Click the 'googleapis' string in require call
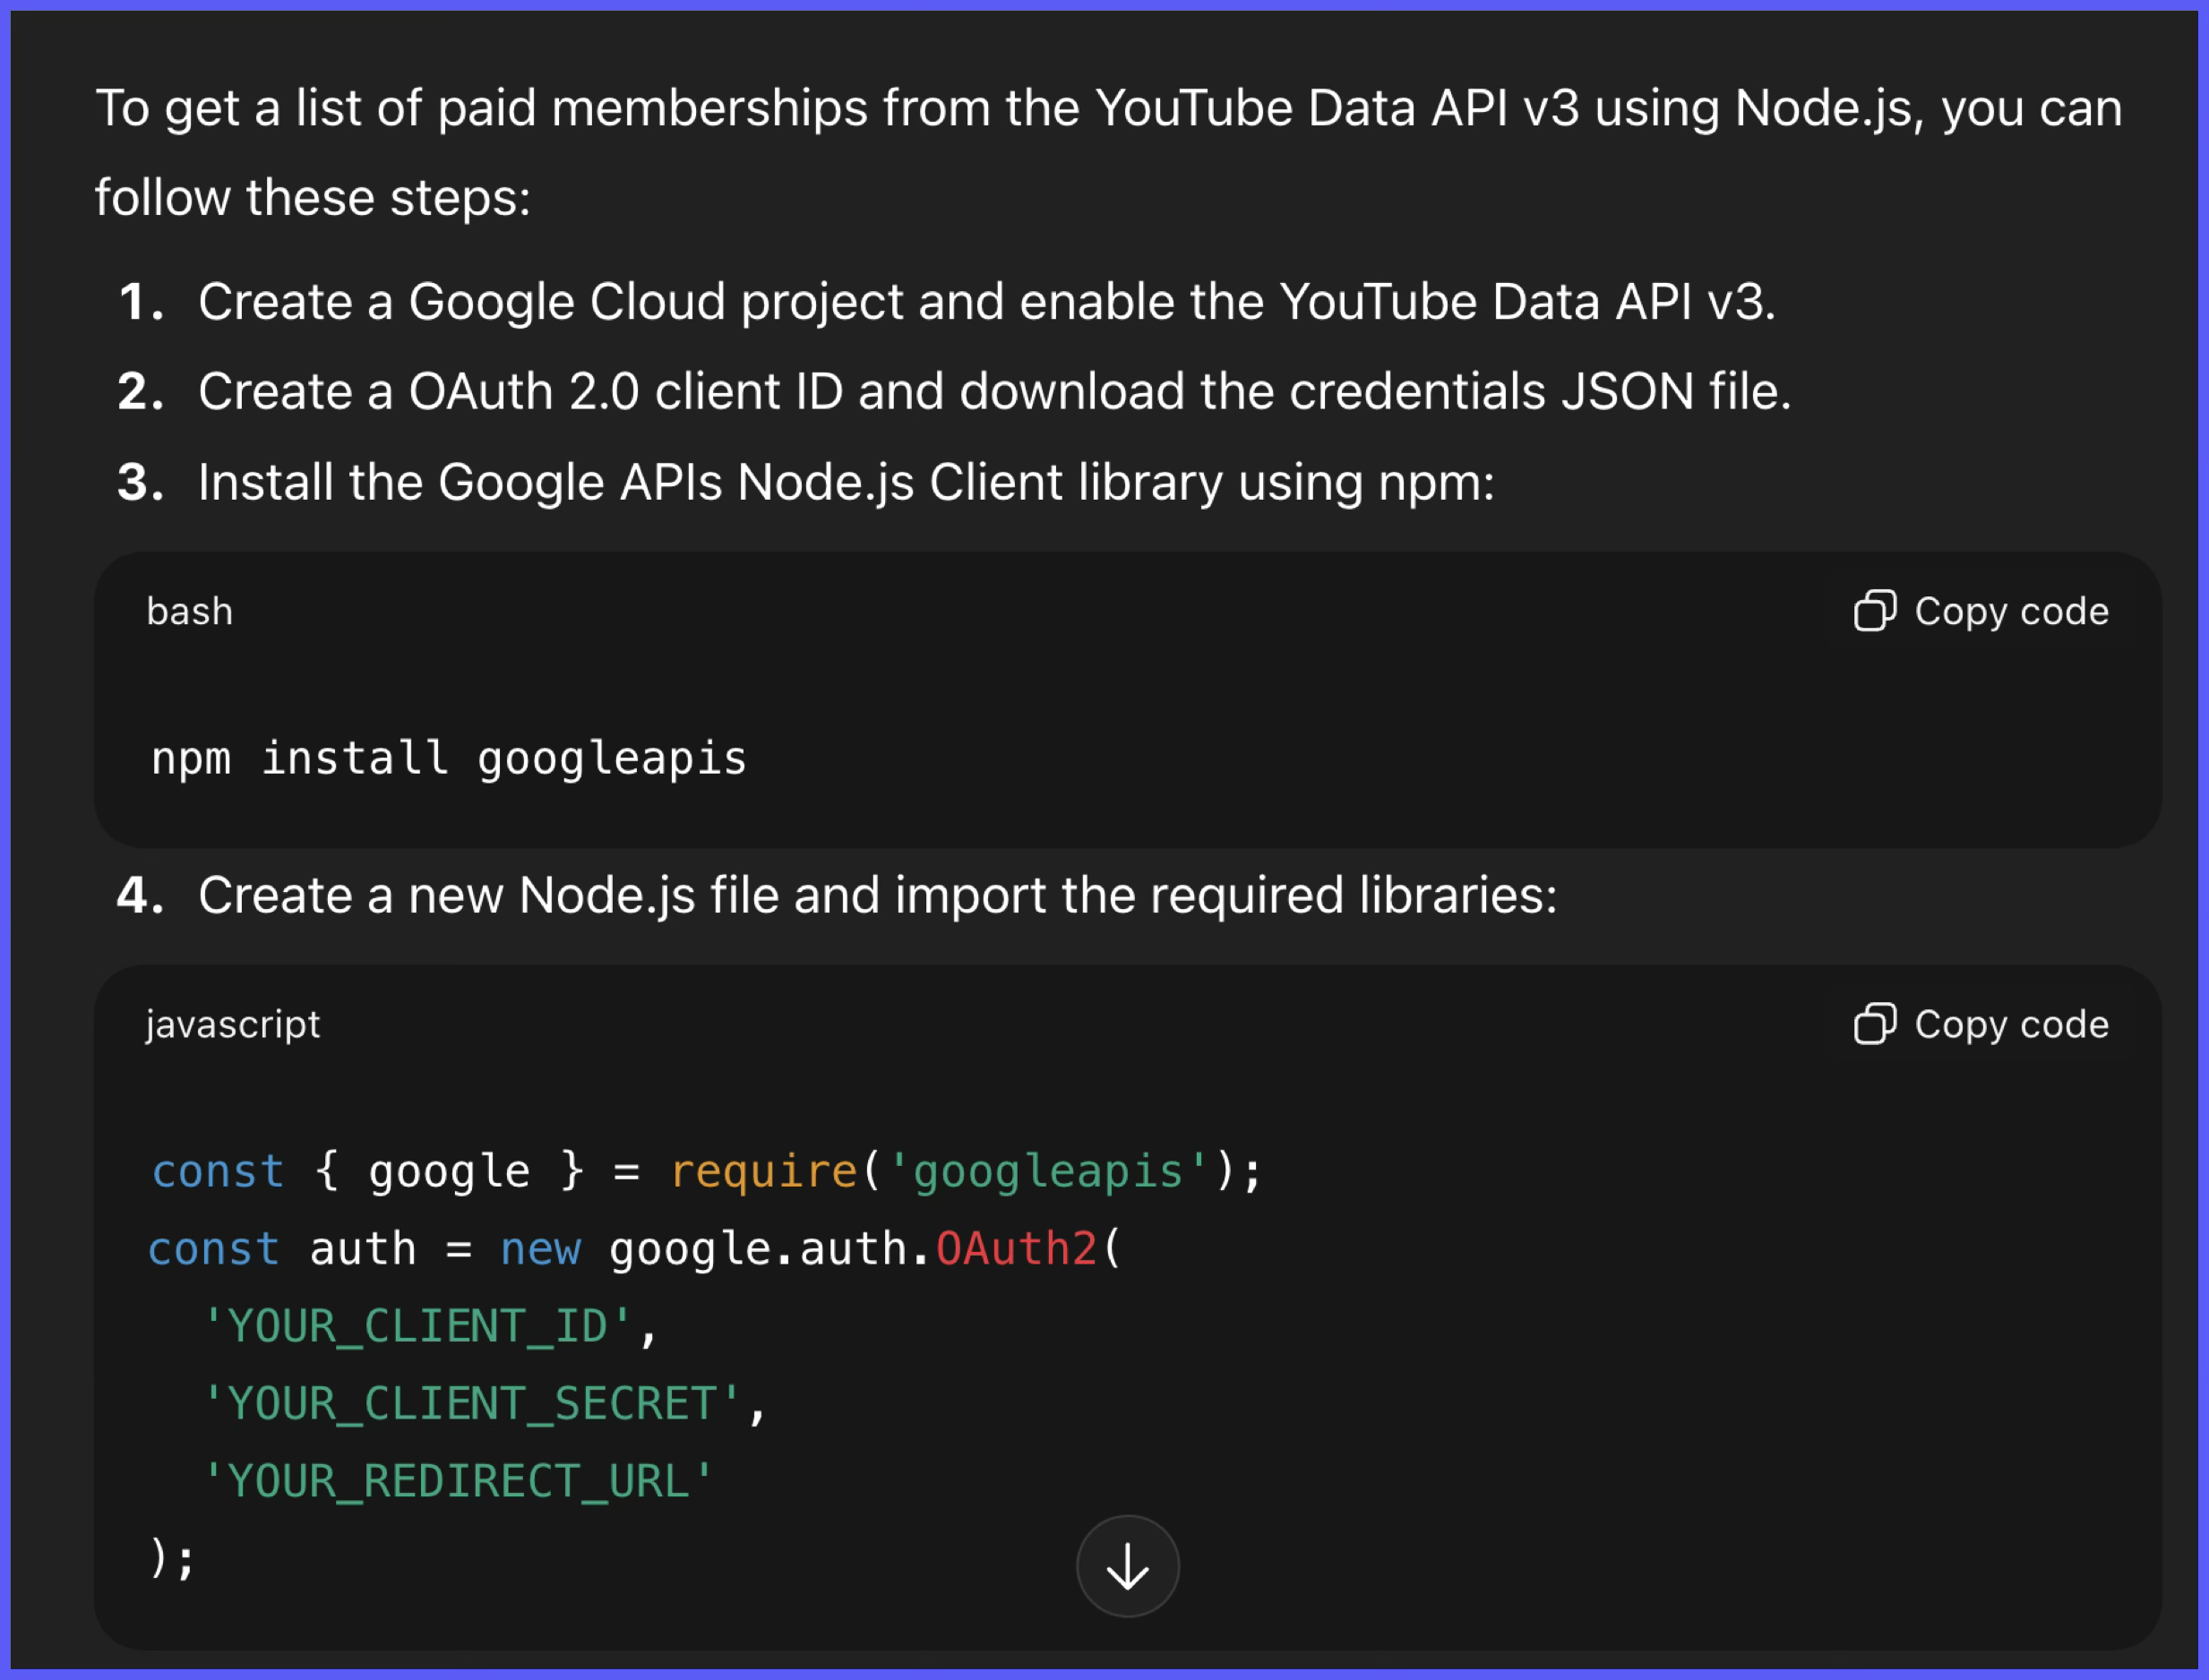2209x1680 pixels. pos(1048,1170)
